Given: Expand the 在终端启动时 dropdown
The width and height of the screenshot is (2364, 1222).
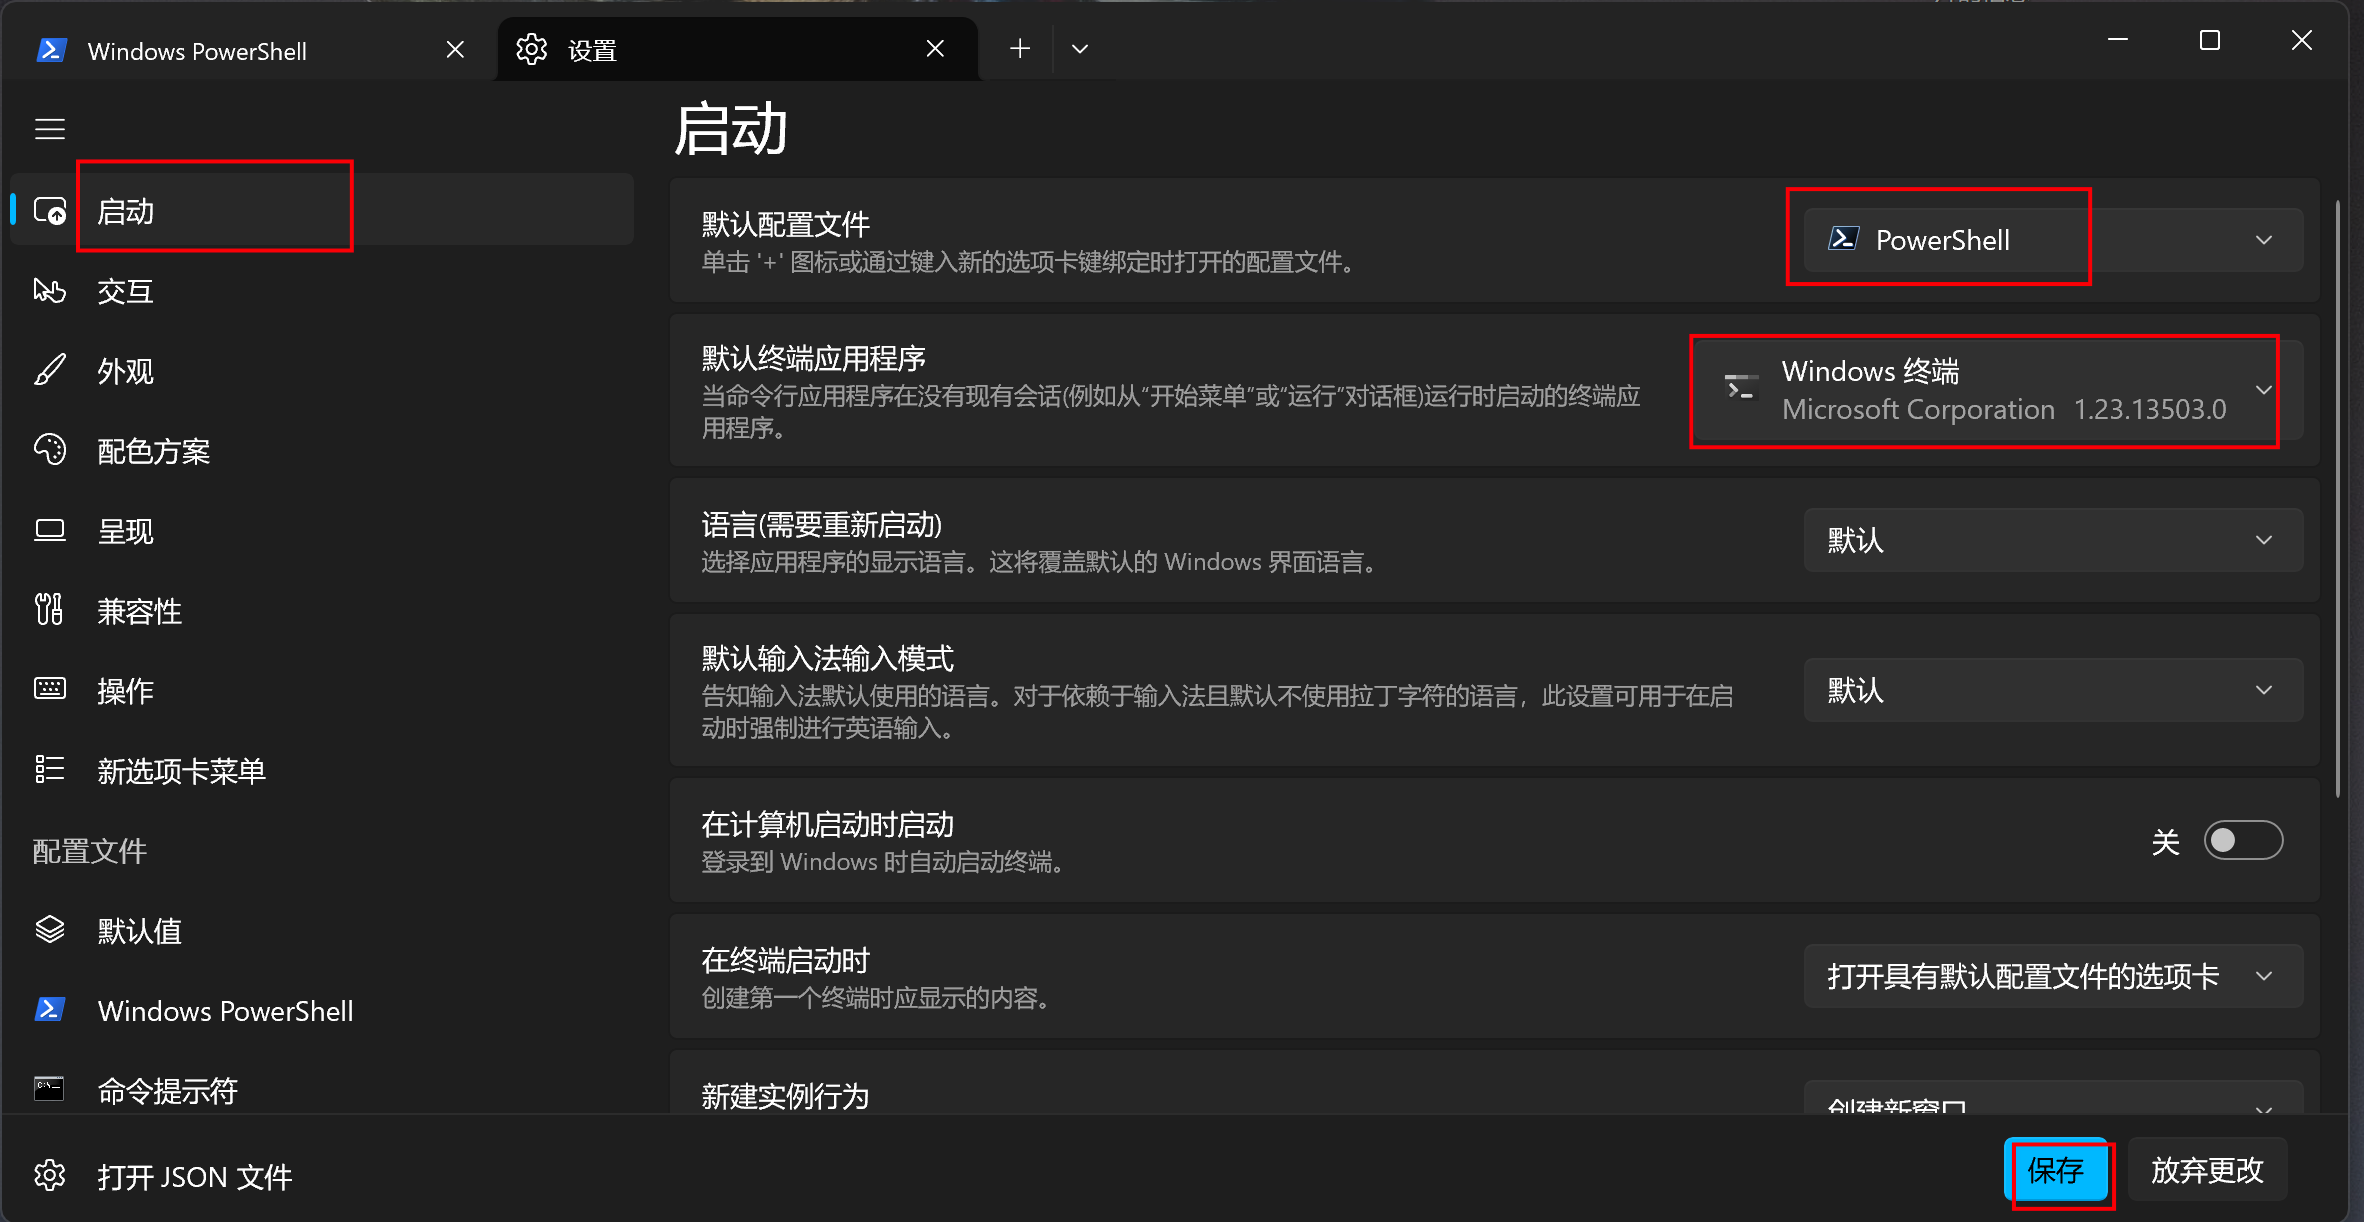Looking at the screenshot, I should (2263, 976).
